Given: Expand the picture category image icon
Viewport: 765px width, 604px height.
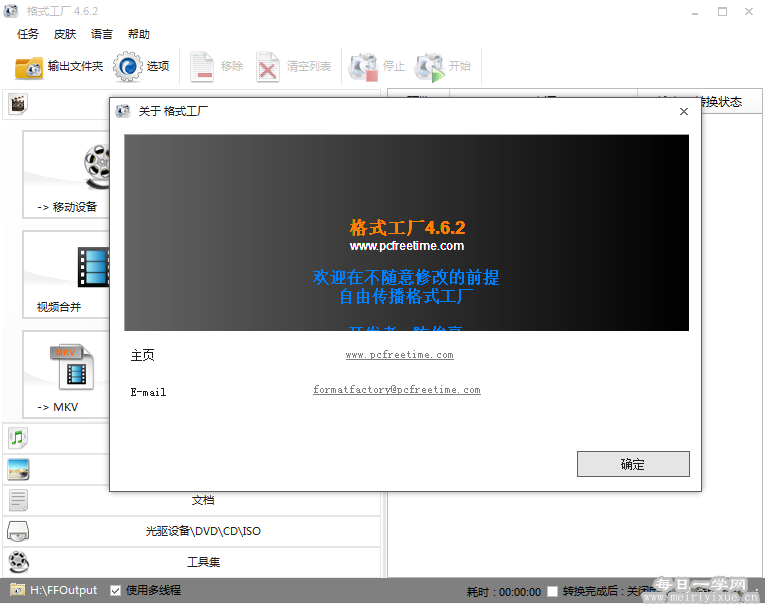Looking at the screenshot, I should point(19,469).
